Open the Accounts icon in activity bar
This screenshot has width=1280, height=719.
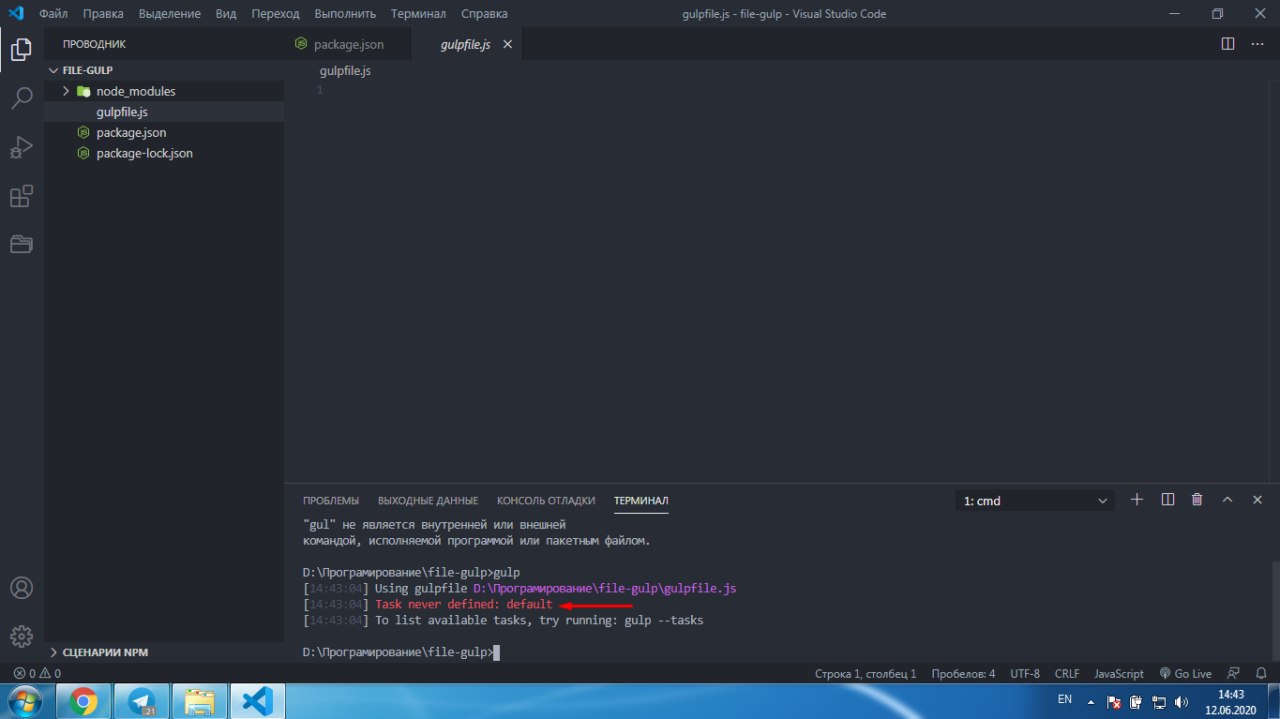tap(21, 588)
